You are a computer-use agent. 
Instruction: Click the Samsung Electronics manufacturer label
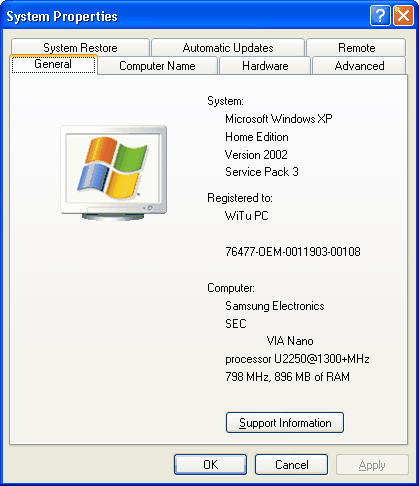[275, 306]
